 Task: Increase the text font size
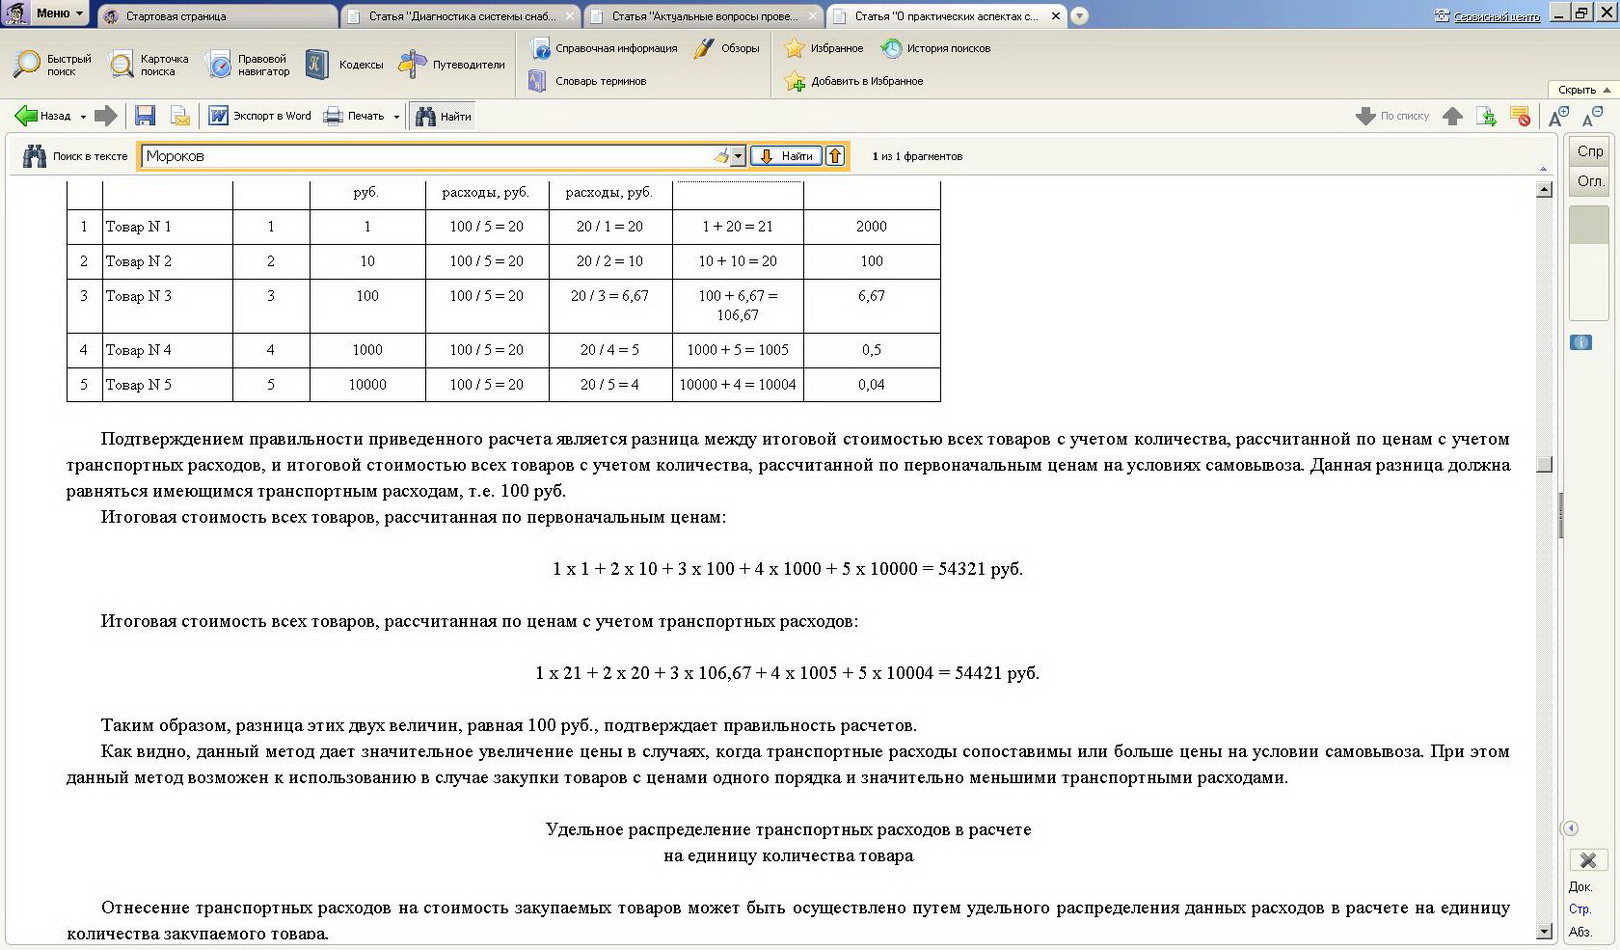pyautogui.click(x=1558, y=117)
